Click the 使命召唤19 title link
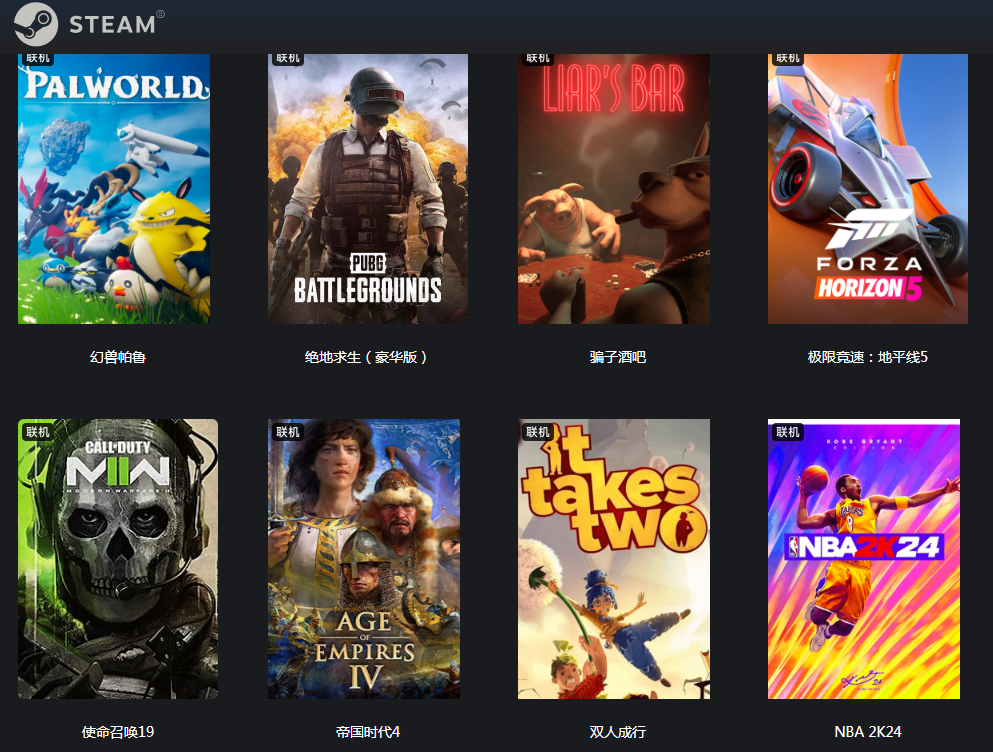 tap(118, 732)
